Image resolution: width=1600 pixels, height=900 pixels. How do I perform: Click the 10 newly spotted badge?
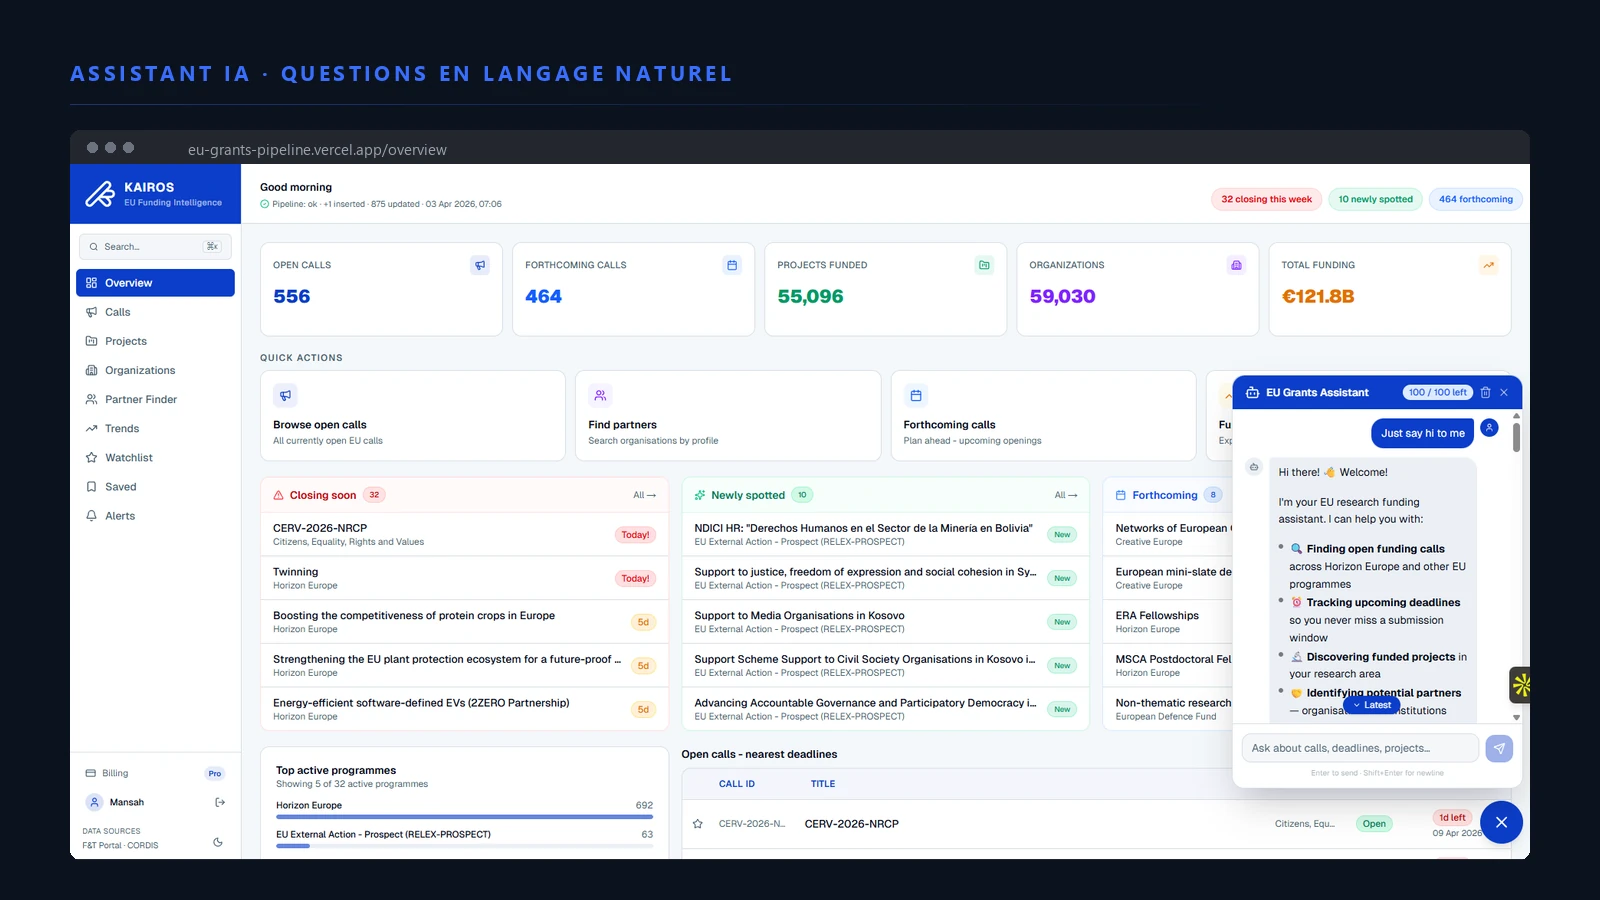click(x=1375, y=199)
